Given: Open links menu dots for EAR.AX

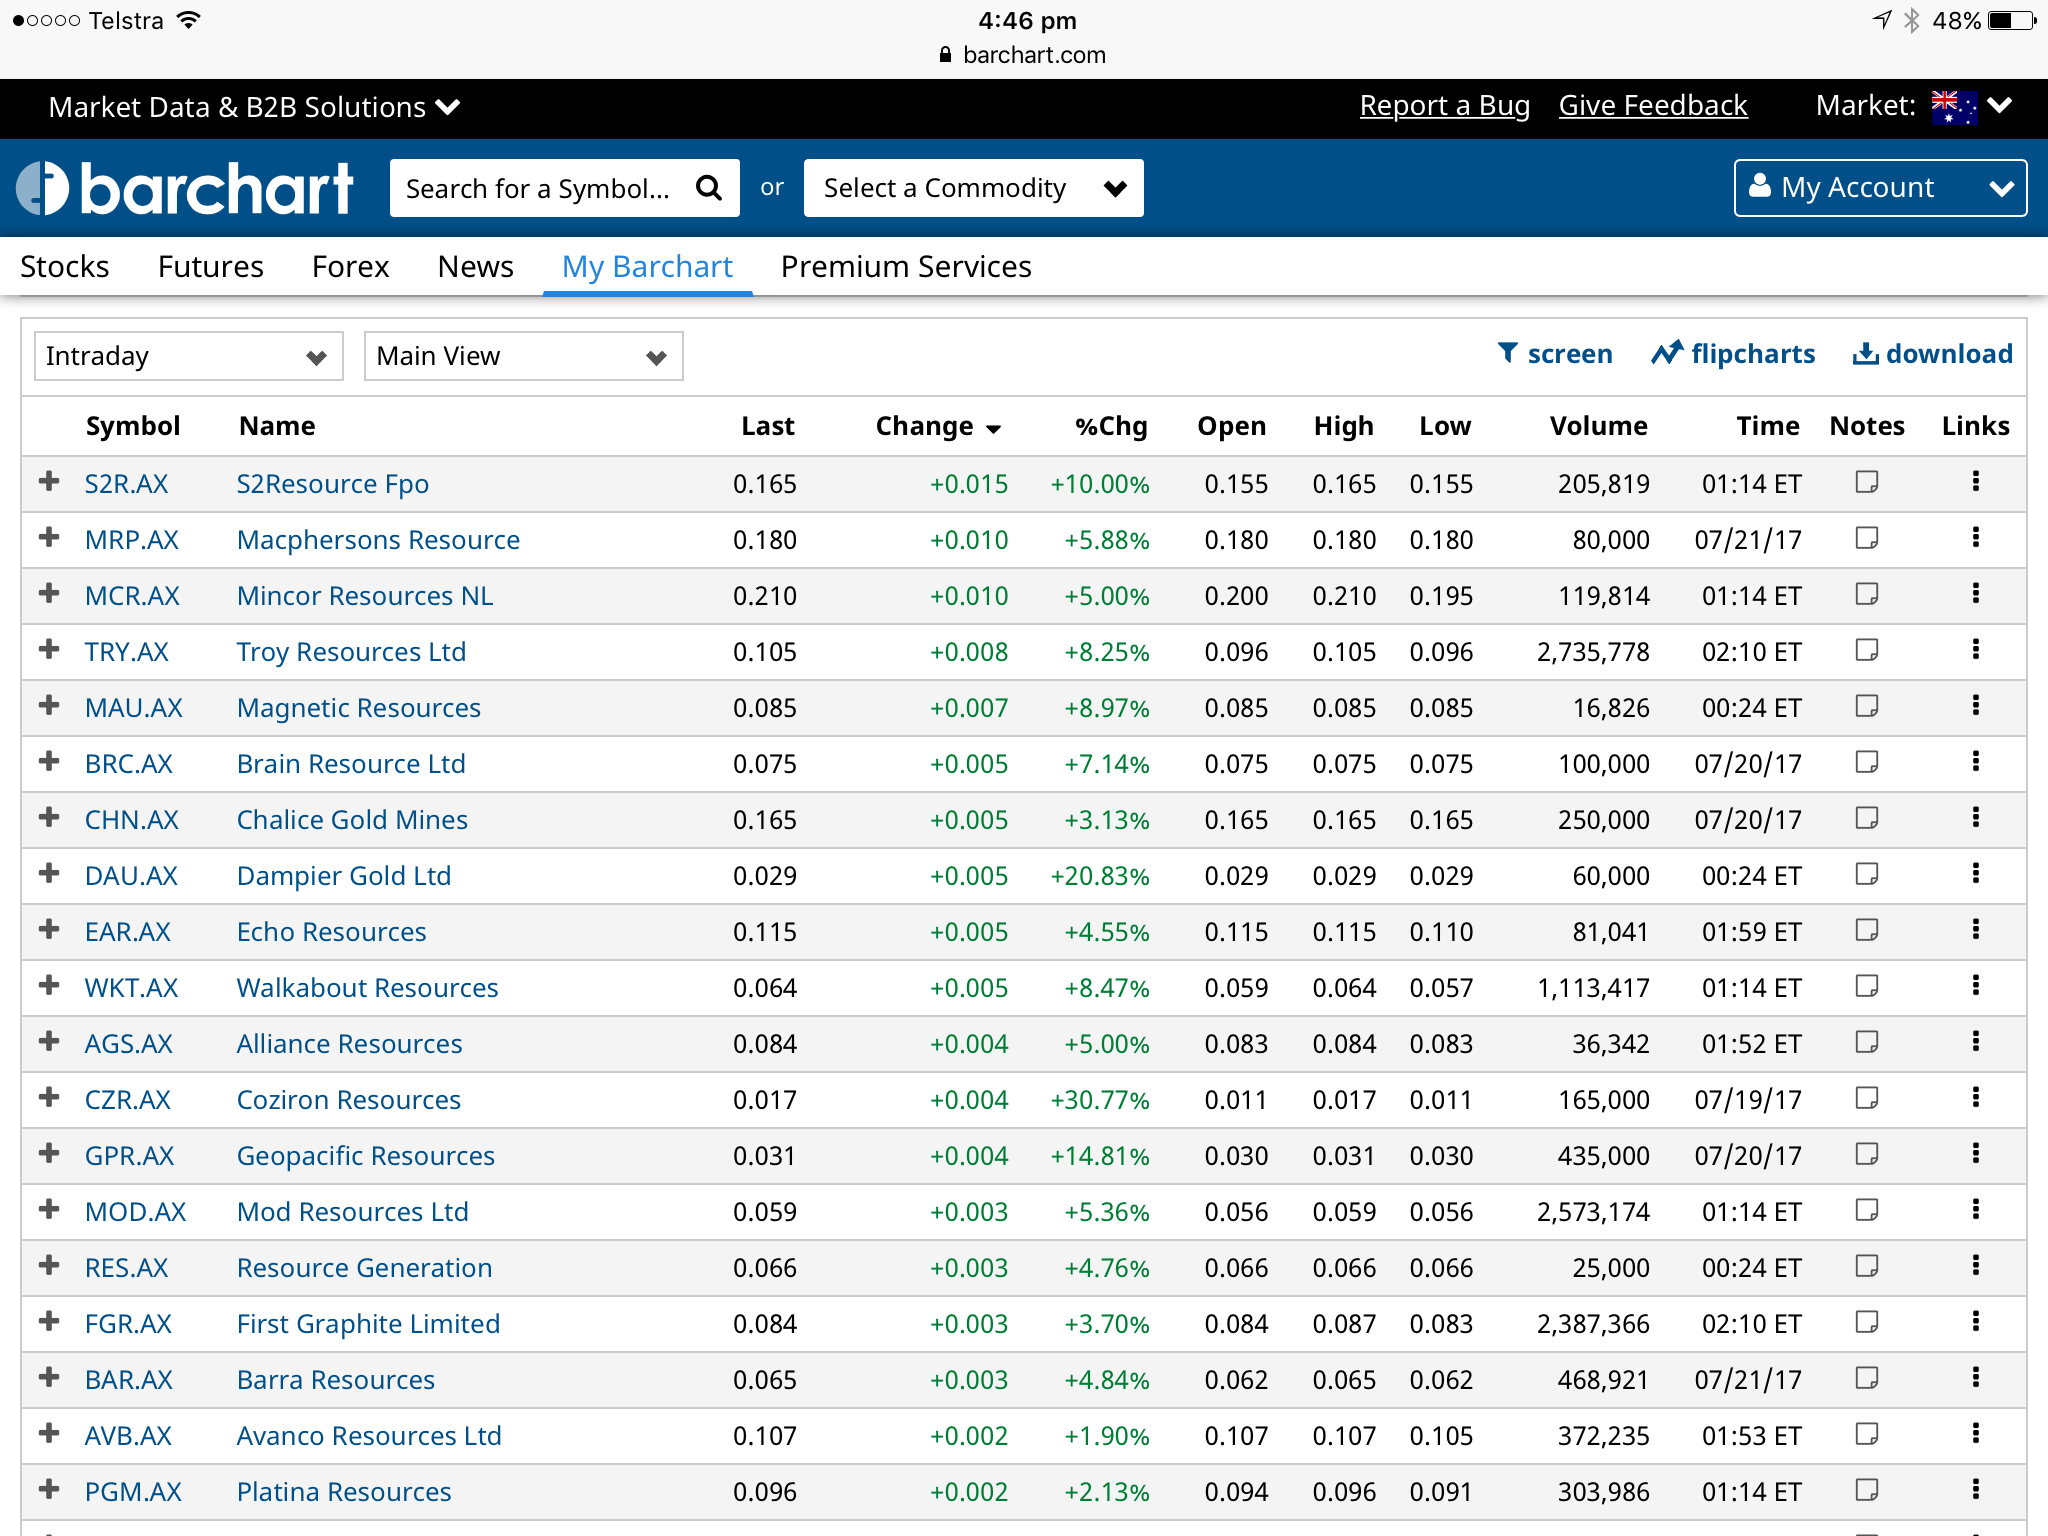Looking at the screenshot, I should (1975, 930).
